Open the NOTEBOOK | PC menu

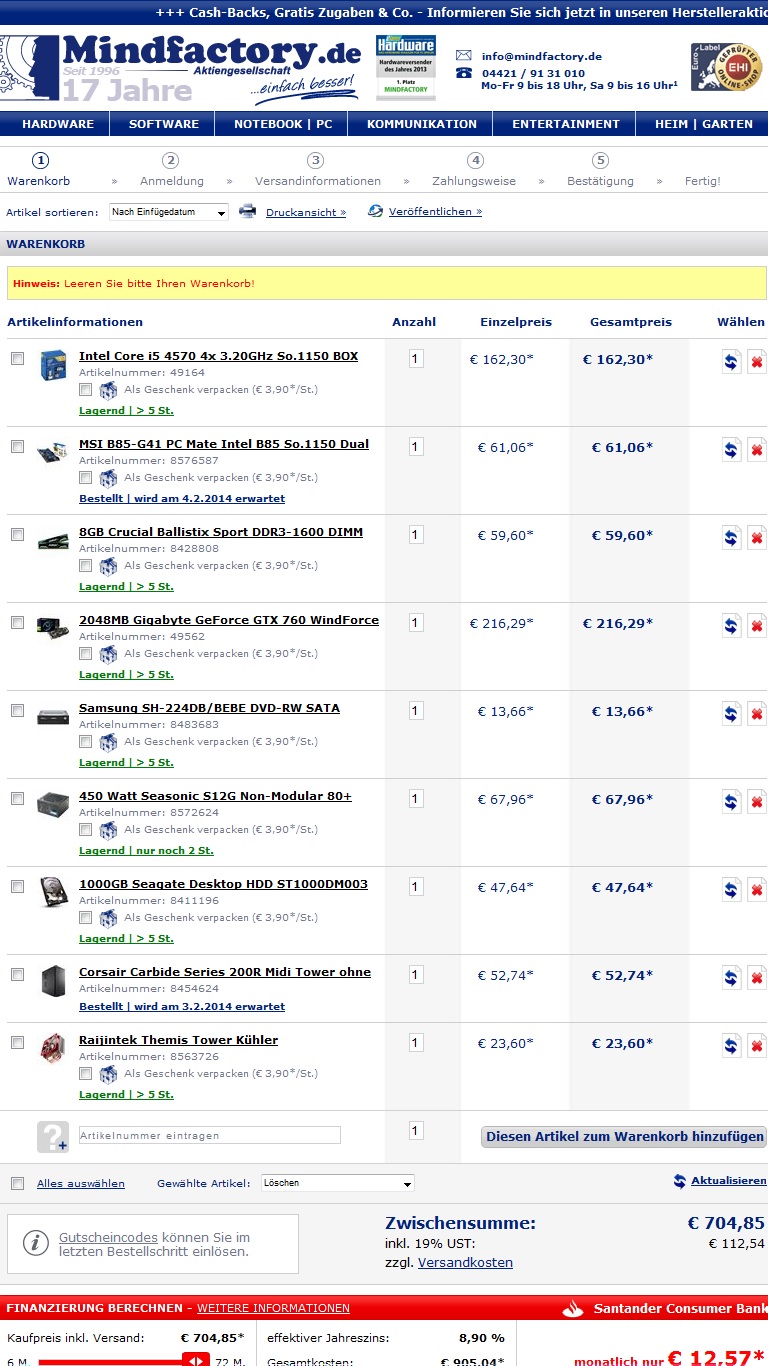pos(283,124)
